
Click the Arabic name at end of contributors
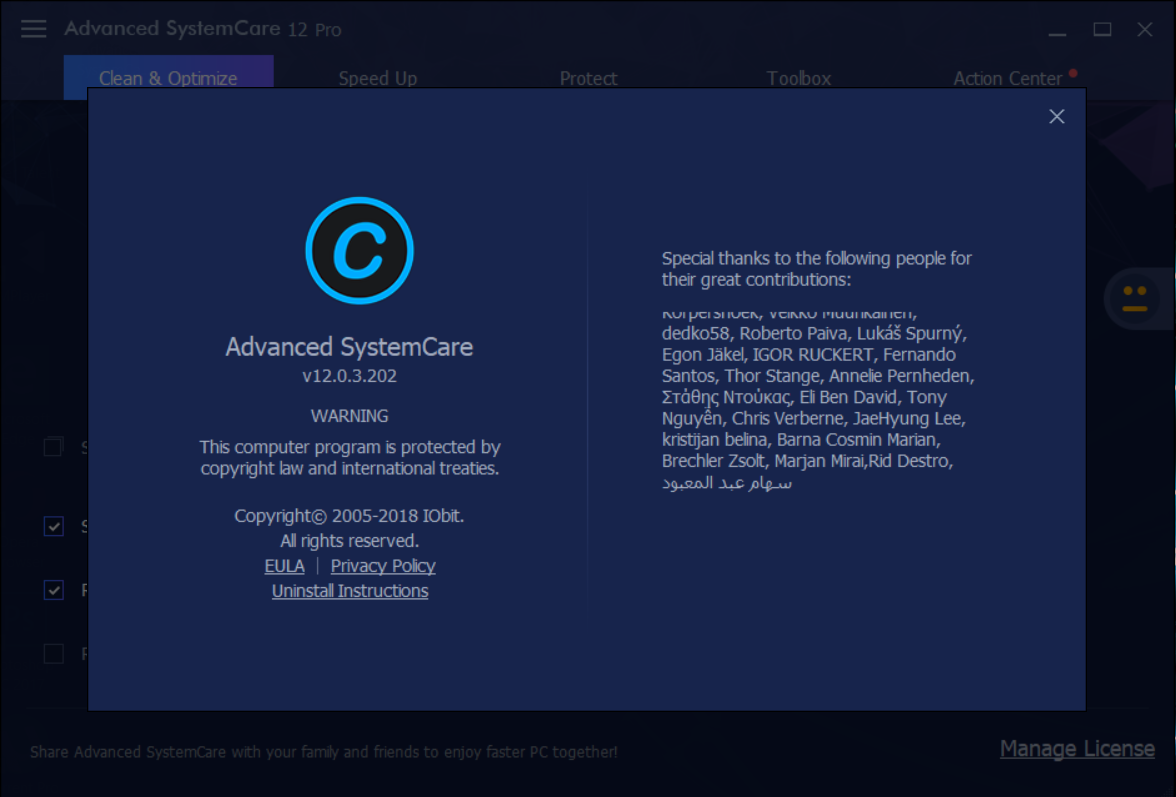coord(727,483)
